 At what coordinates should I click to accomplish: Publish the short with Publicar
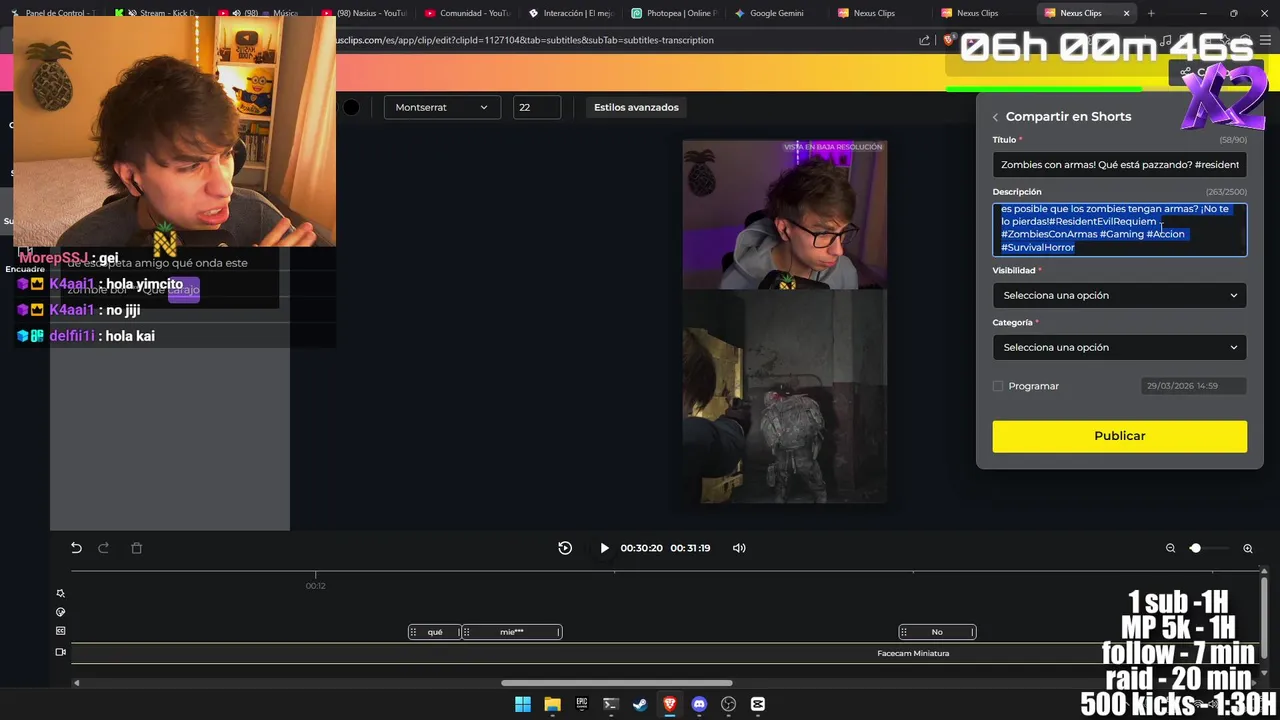[1119, 436]
